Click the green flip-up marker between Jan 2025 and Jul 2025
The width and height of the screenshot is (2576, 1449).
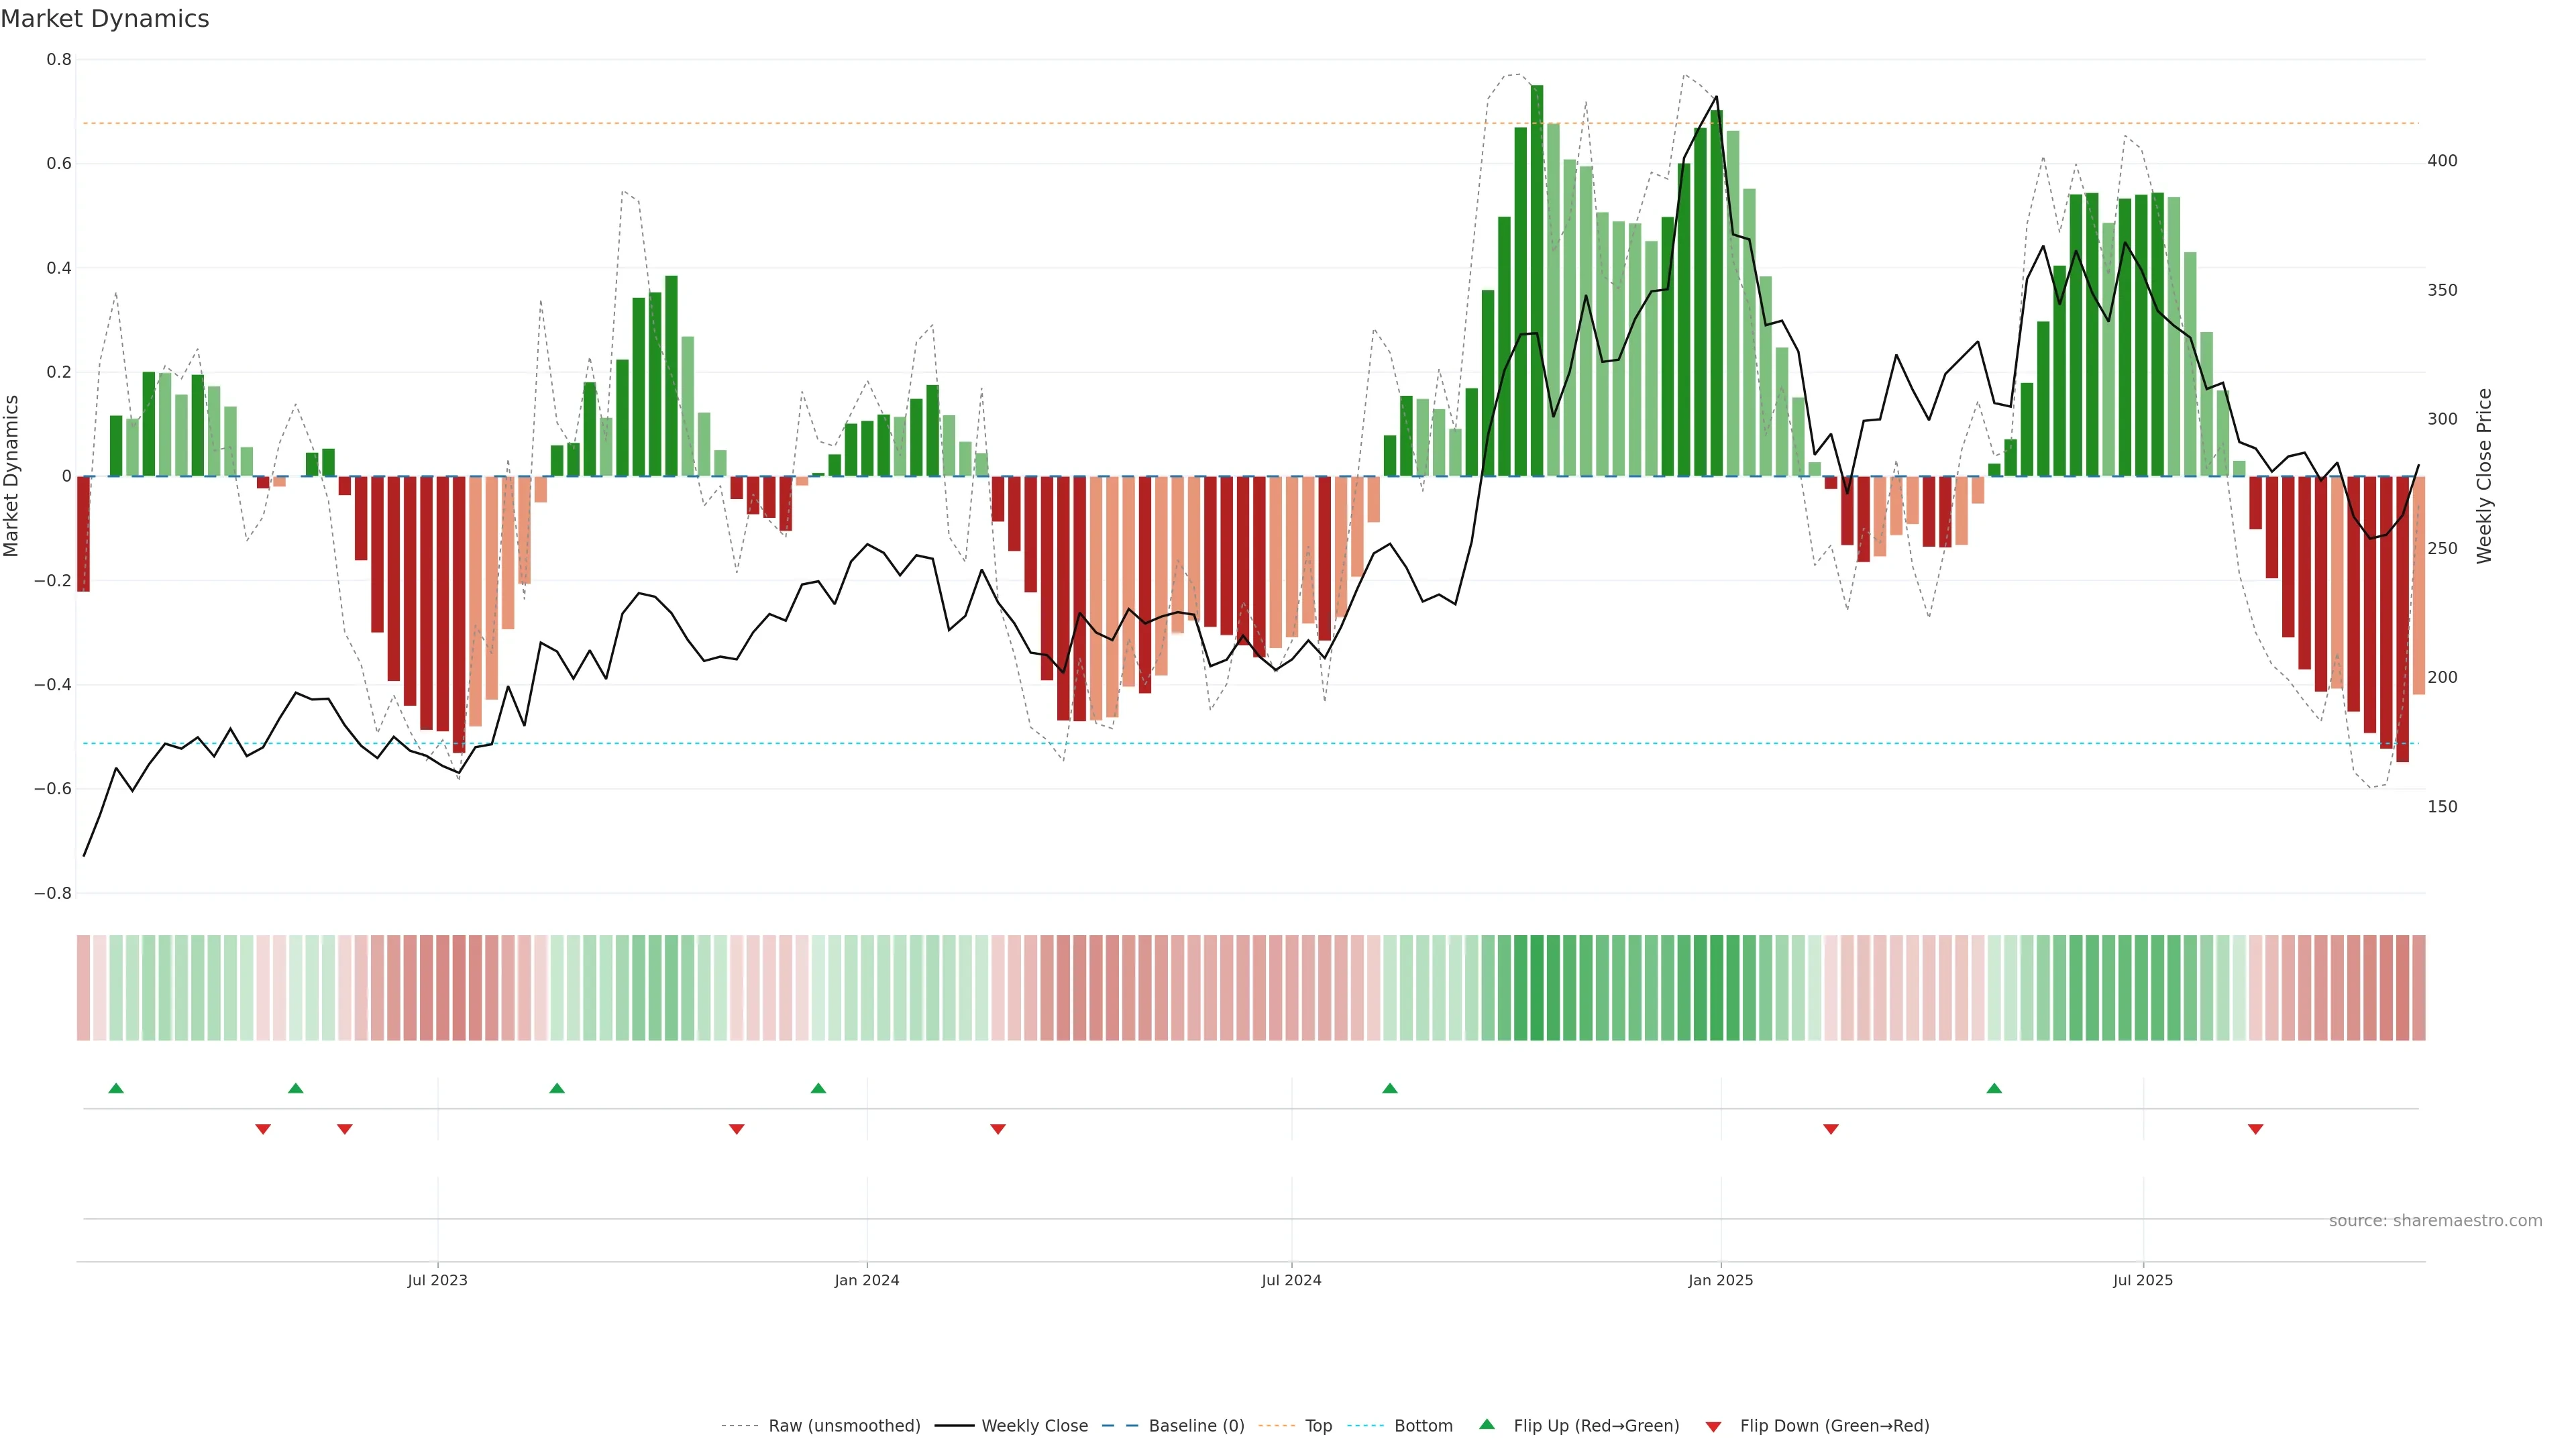pos(1994,1088)
